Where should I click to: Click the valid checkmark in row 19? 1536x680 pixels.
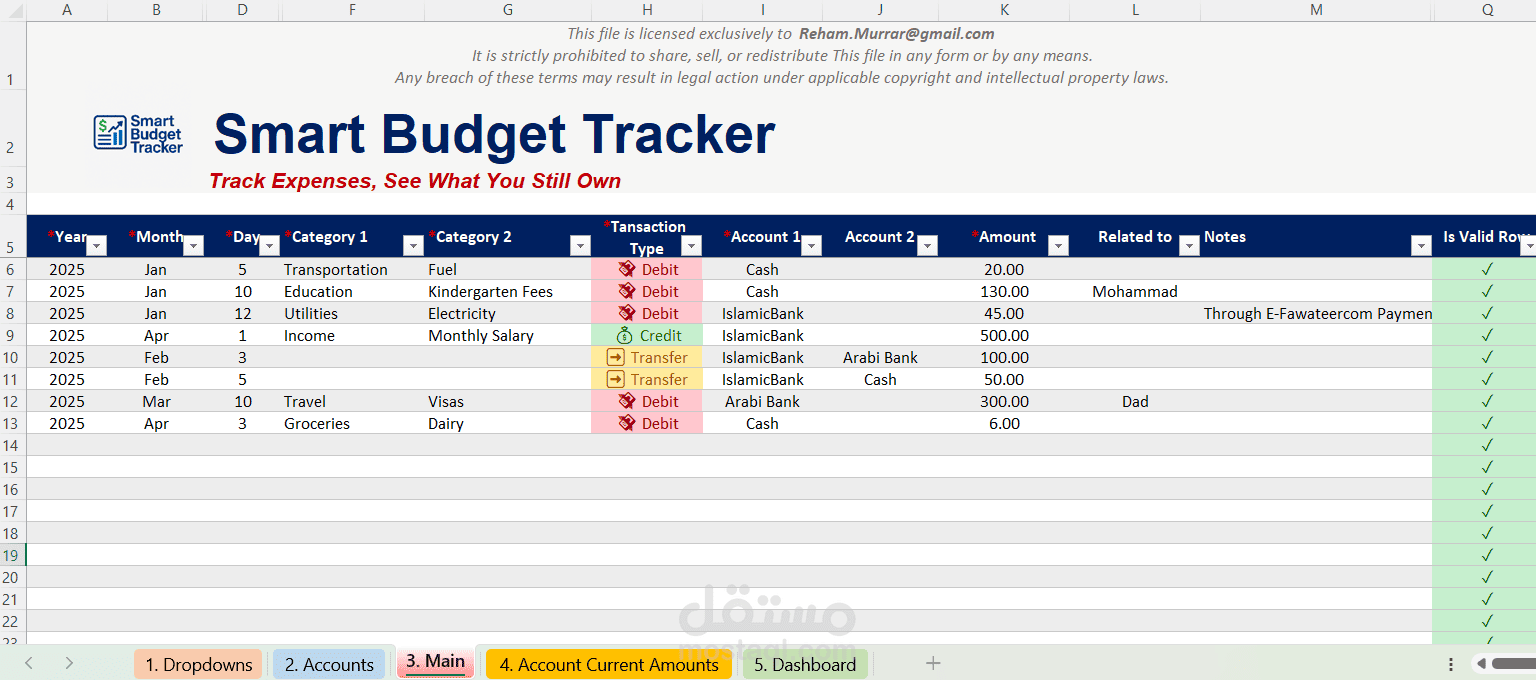tap(1487, 555)
